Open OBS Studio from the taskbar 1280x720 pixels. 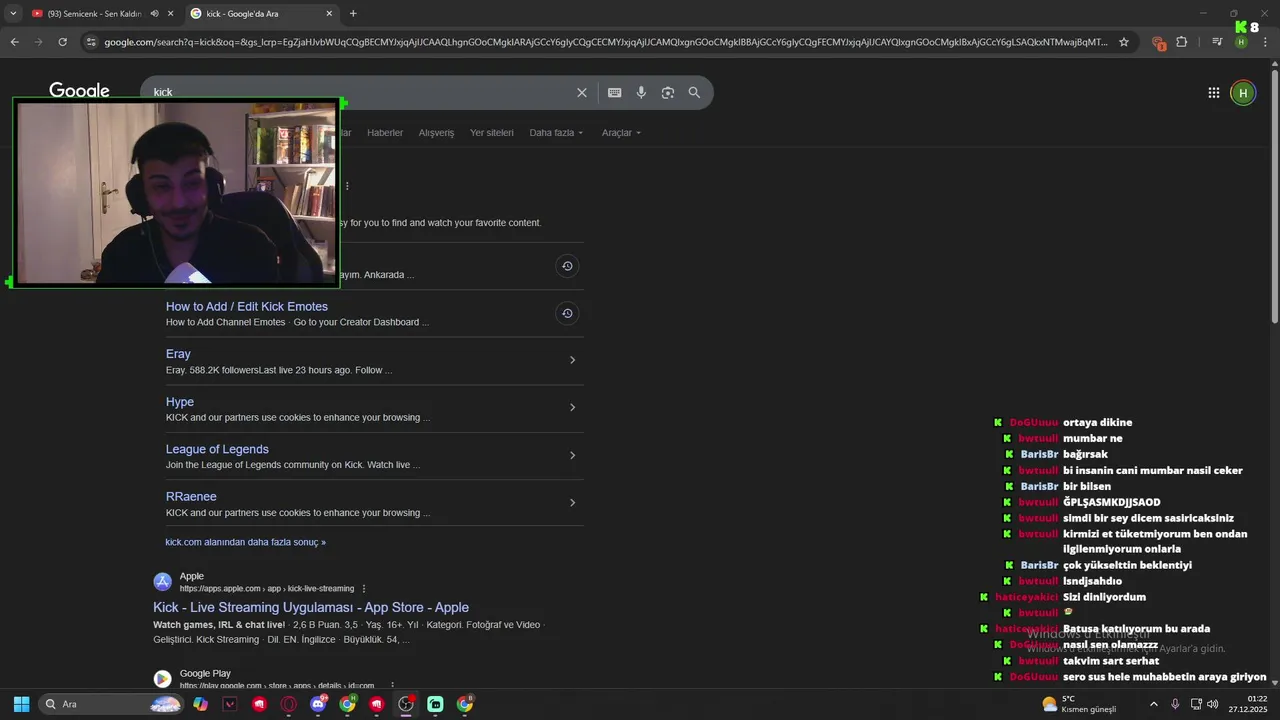(x=406, y=704)
